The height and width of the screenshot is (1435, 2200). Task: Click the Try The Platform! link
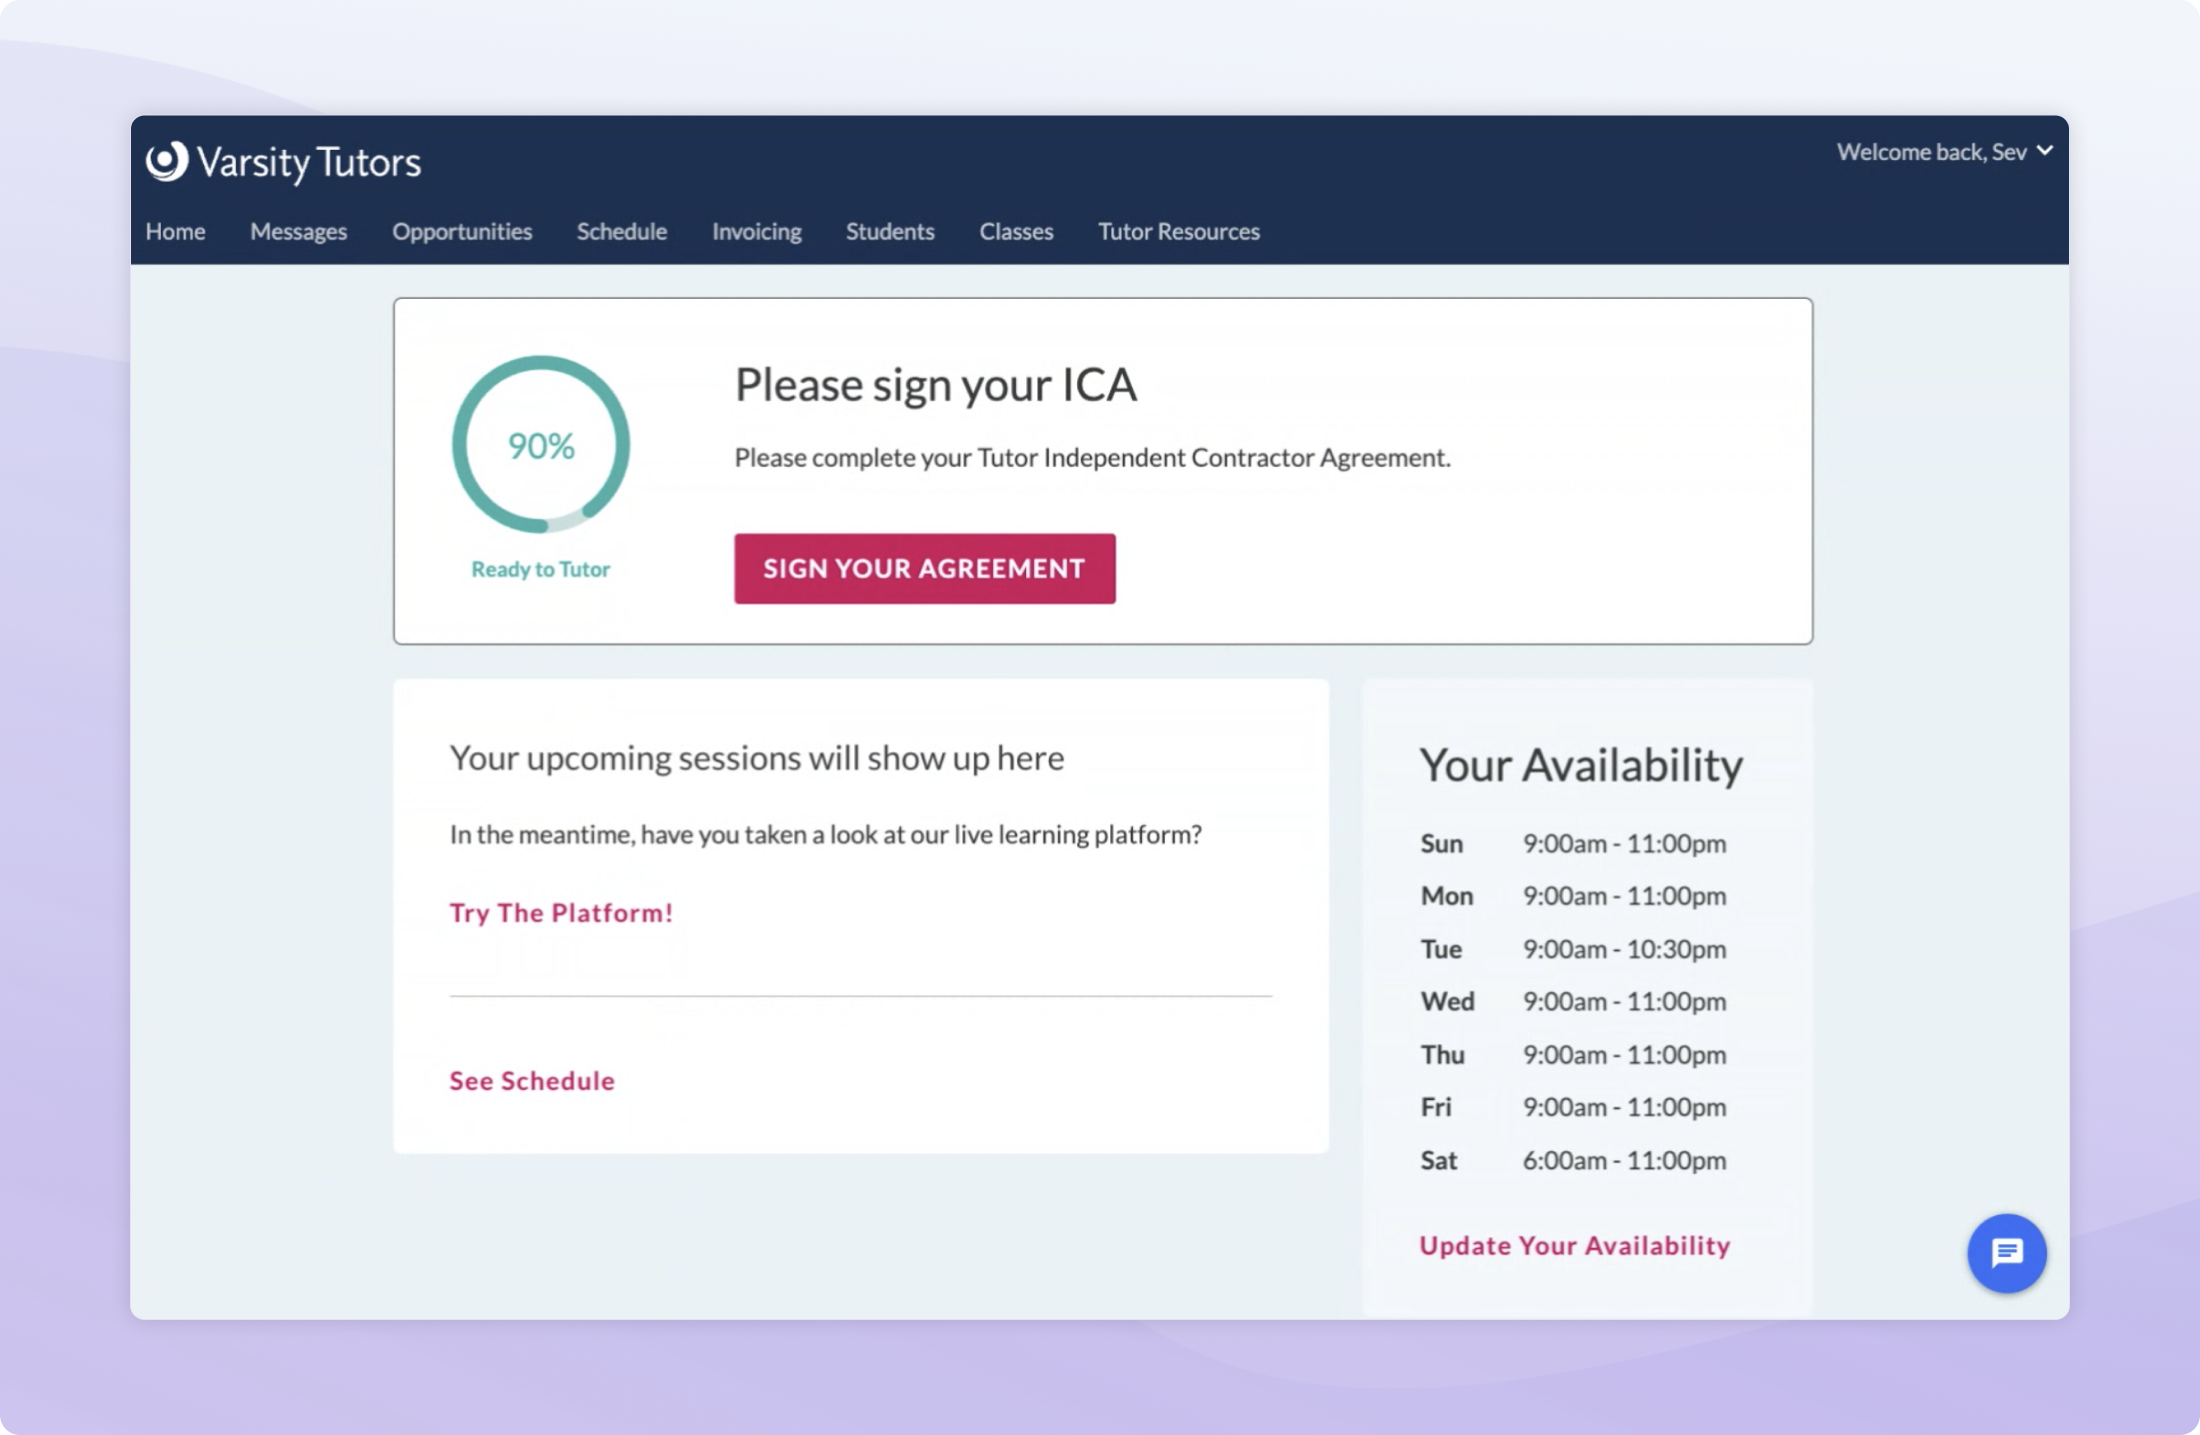pyautogui.click(x=561, y=913)
